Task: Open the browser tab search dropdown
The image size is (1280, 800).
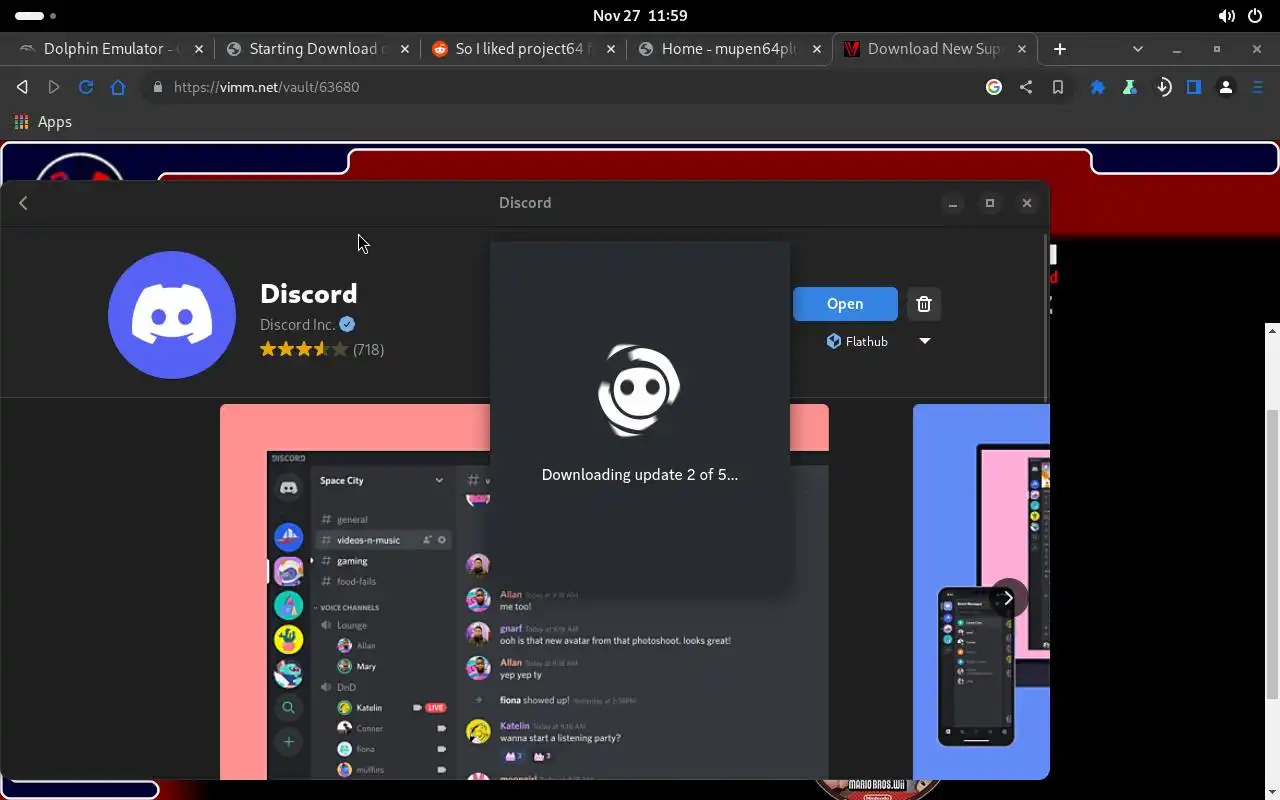Action: click(x=1137, y=49)
